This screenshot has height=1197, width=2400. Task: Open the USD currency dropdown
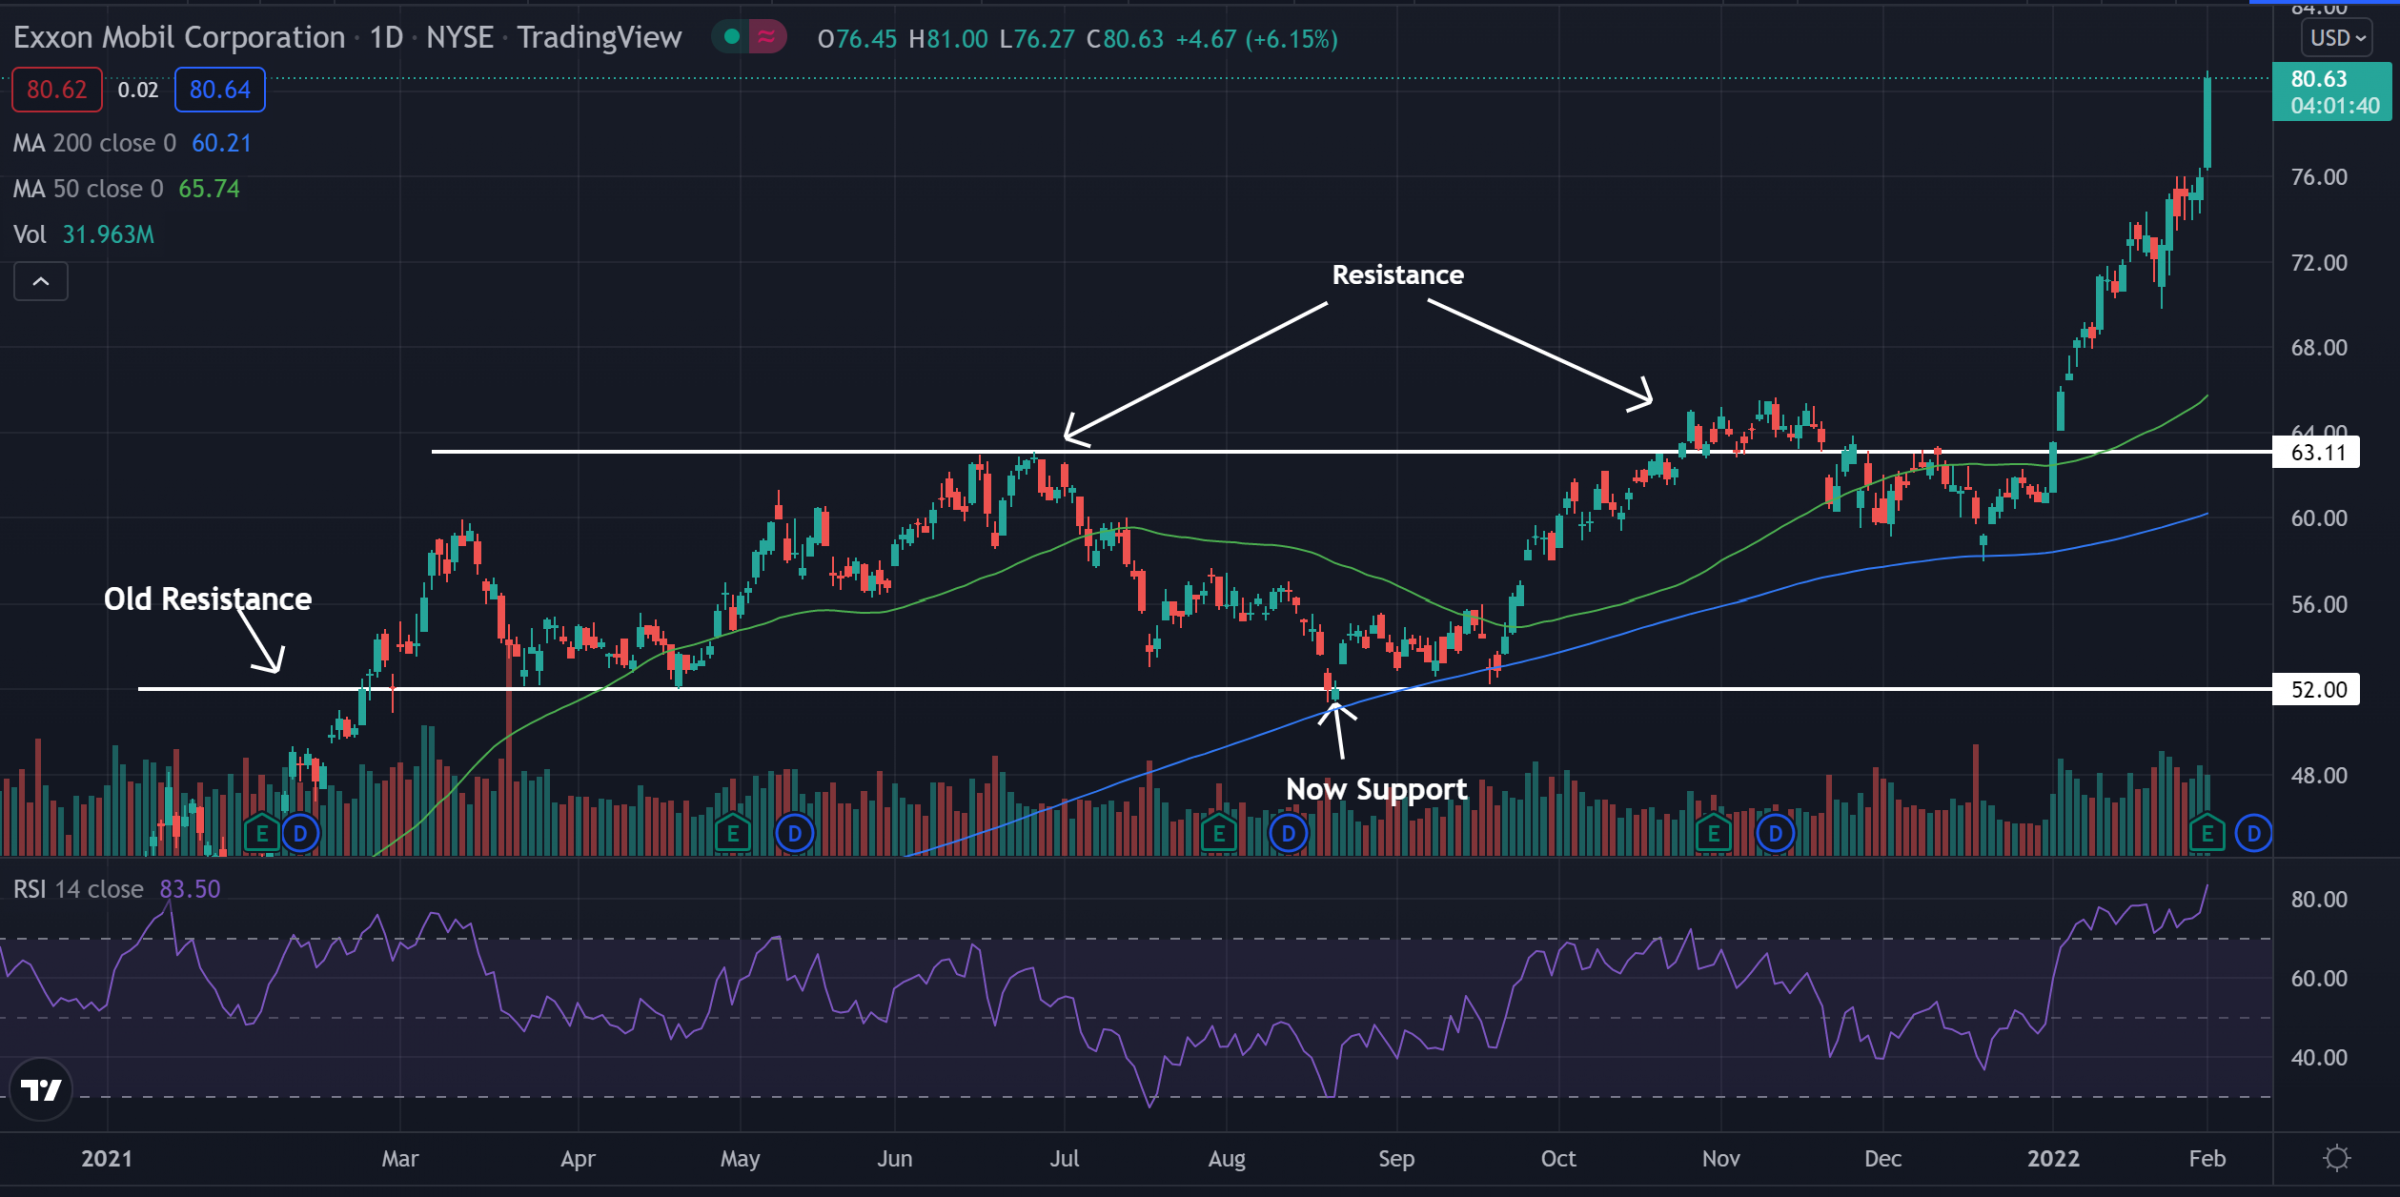[x=2339, y=38]
